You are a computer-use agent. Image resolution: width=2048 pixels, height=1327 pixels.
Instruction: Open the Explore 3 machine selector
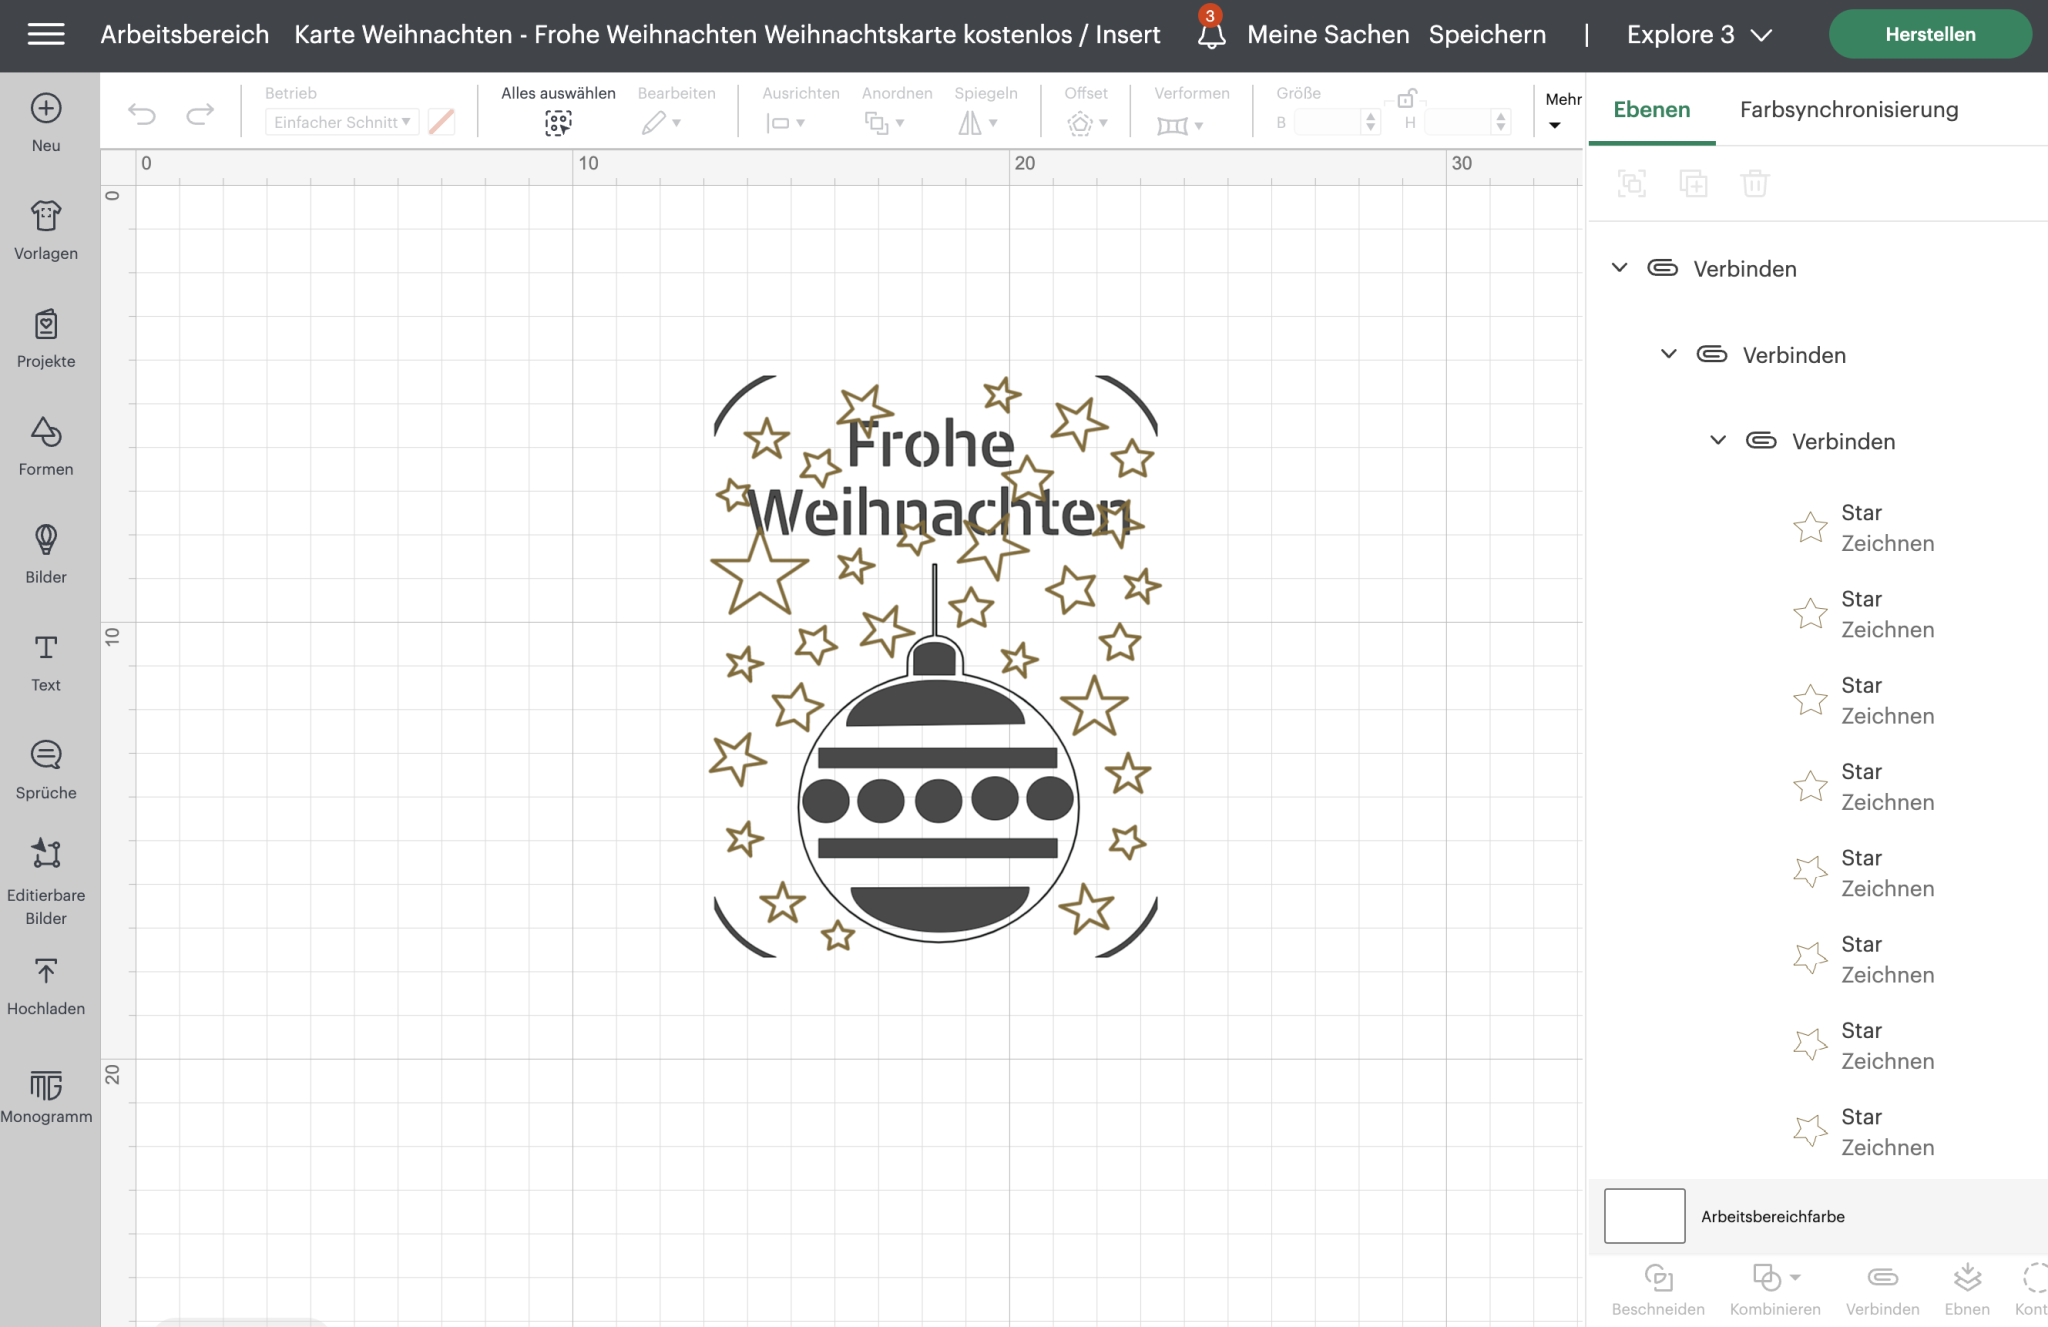[x=1700, y=34]
